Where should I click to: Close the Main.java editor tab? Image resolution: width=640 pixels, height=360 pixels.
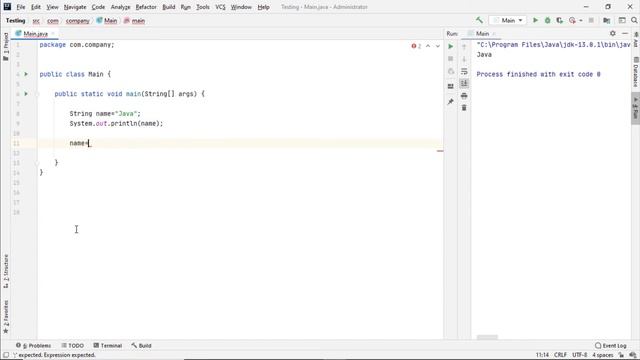(x=53, y=33)
